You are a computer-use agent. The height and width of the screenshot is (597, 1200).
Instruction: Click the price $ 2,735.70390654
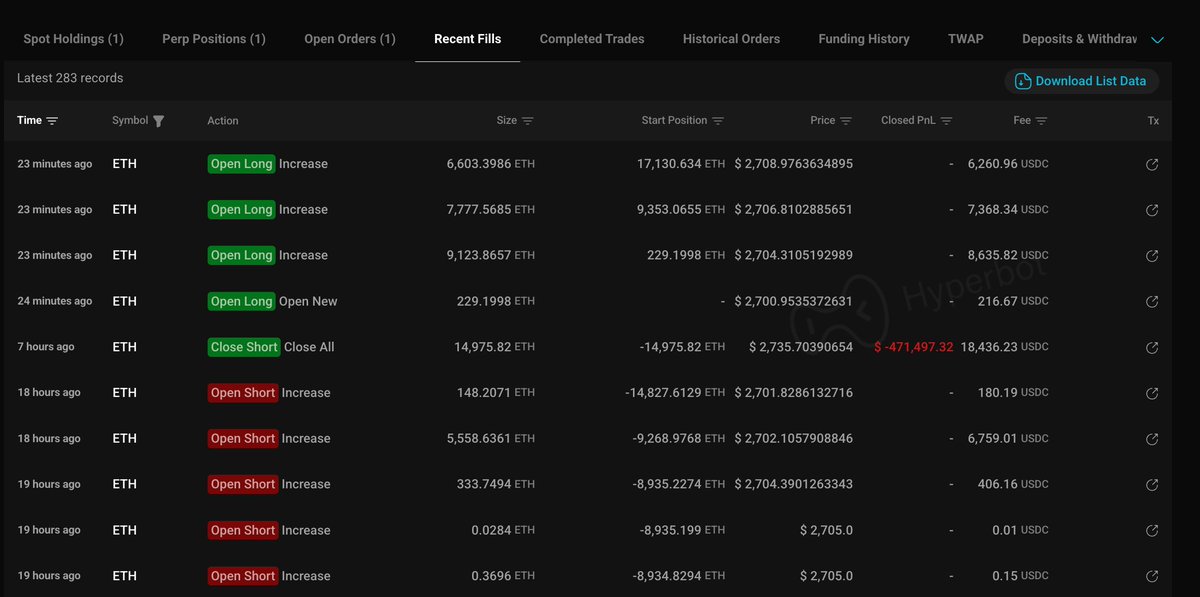(x=801, y=347)
